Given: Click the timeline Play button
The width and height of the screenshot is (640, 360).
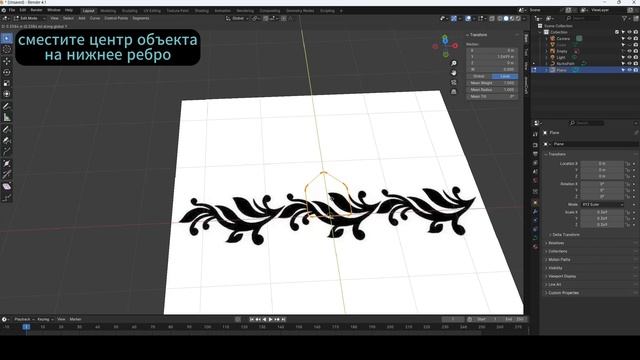Looking at the screenshot, I should point(270,319).
